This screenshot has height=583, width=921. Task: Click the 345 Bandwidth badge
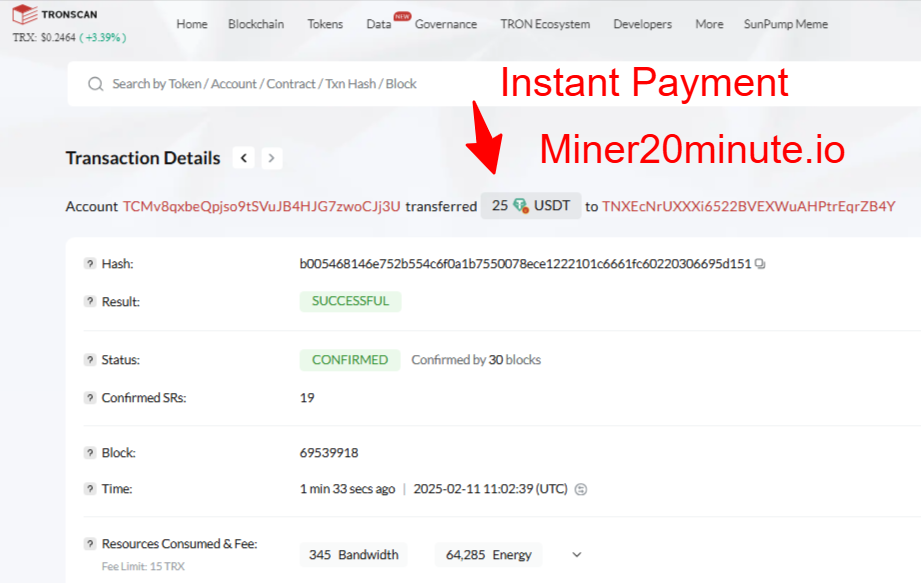(x=354, y=555)
